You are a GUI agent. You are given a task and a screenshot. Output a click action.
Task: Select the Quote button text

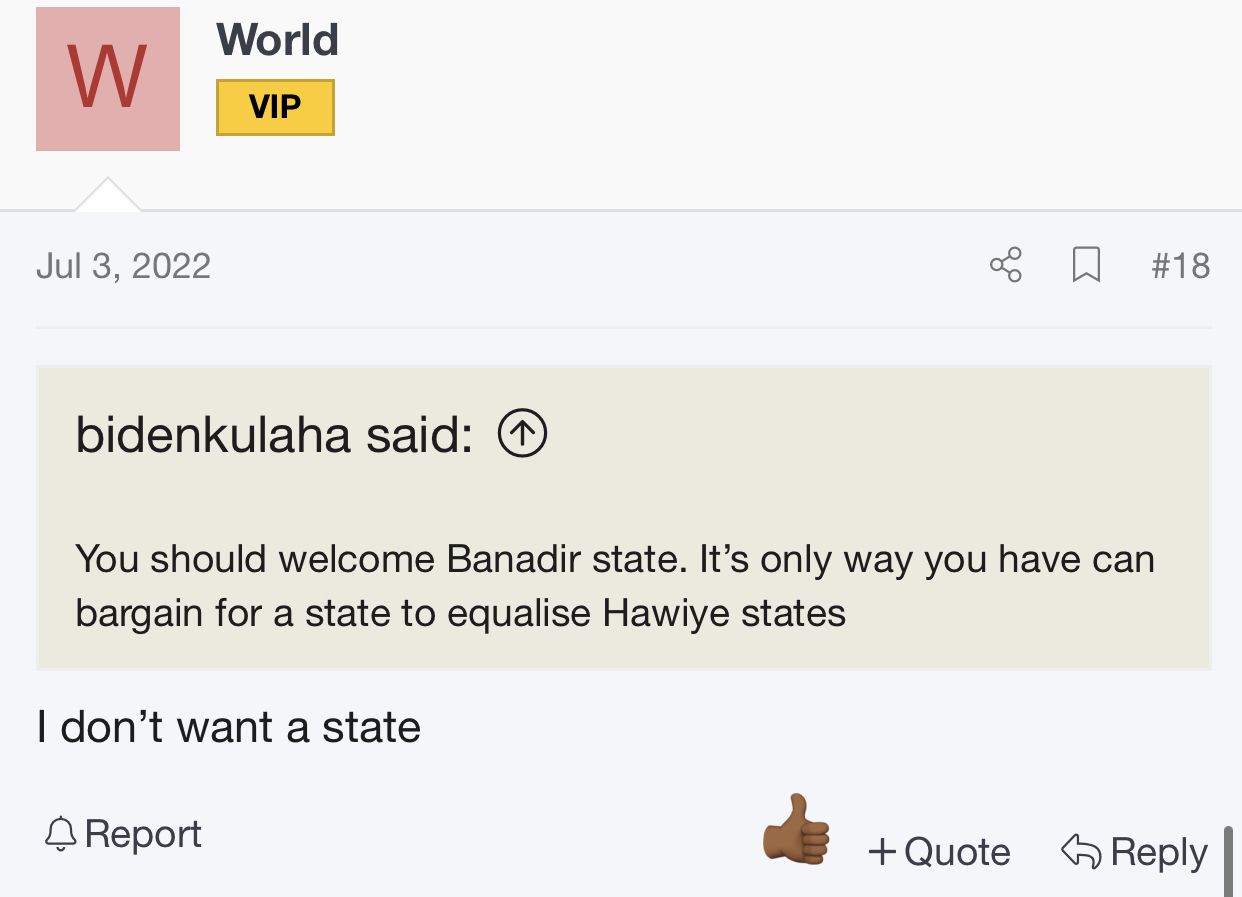click(x=957, y=852)
